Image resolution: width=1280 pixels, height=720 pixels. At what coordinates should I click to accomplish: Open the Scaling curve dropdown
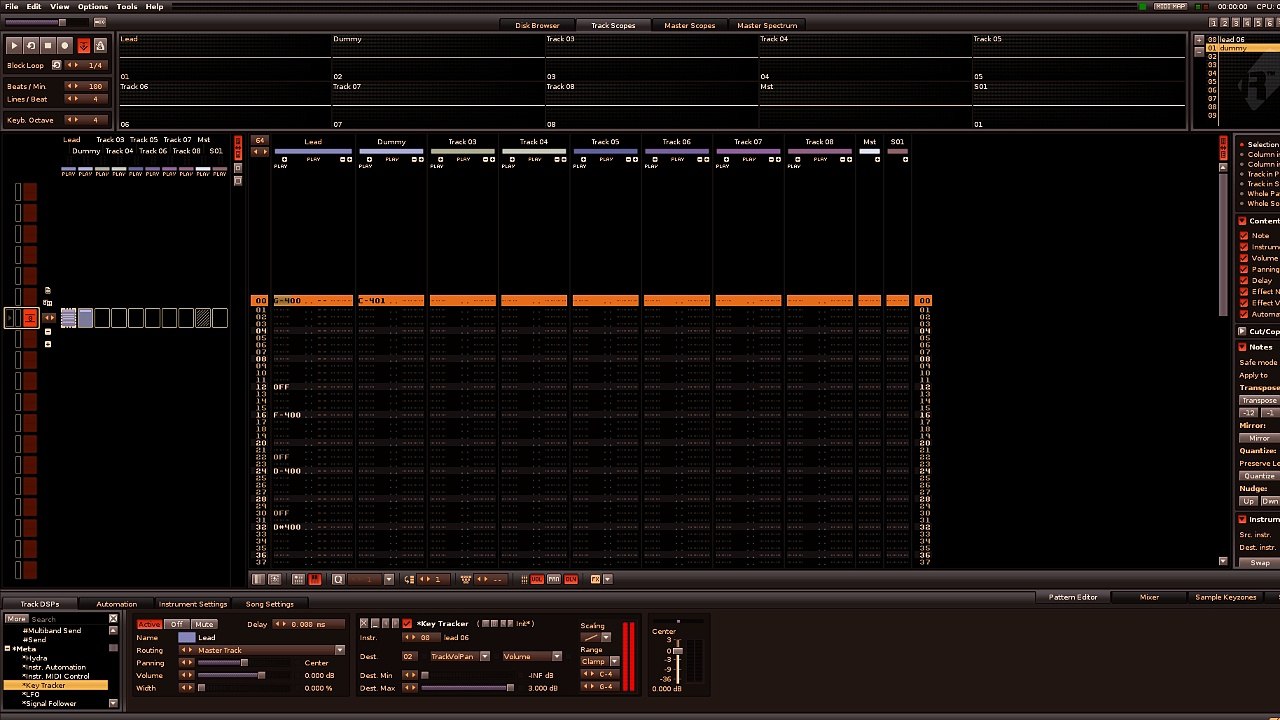click(596, 637)
